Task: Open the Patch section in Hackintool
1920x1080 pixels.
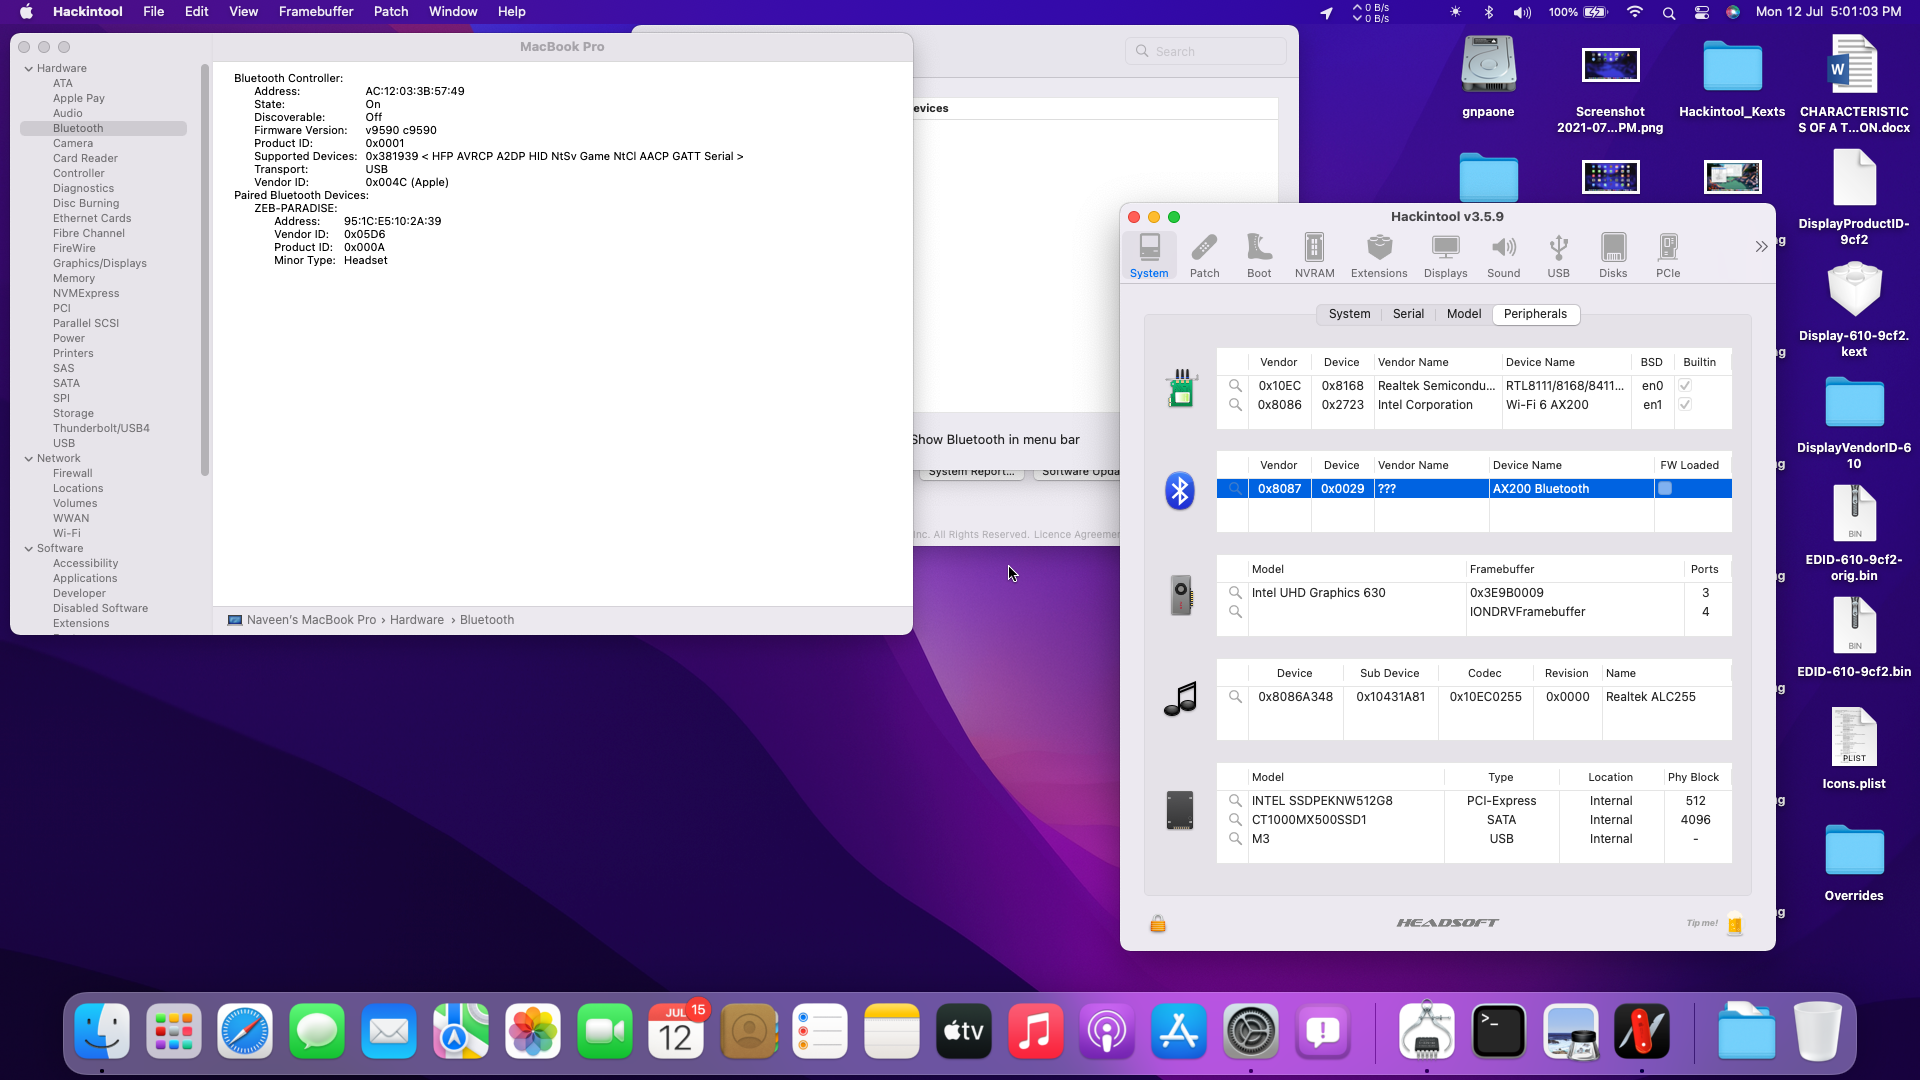Action: tap(1204, 253)
